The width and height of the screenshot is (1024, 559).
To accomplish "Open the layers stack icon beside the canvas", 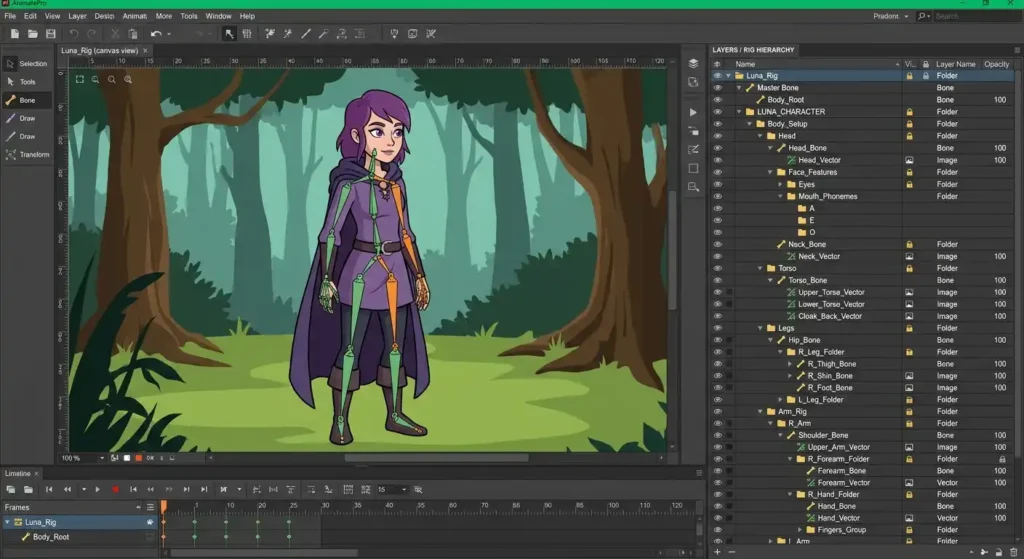I will (693, 63).
